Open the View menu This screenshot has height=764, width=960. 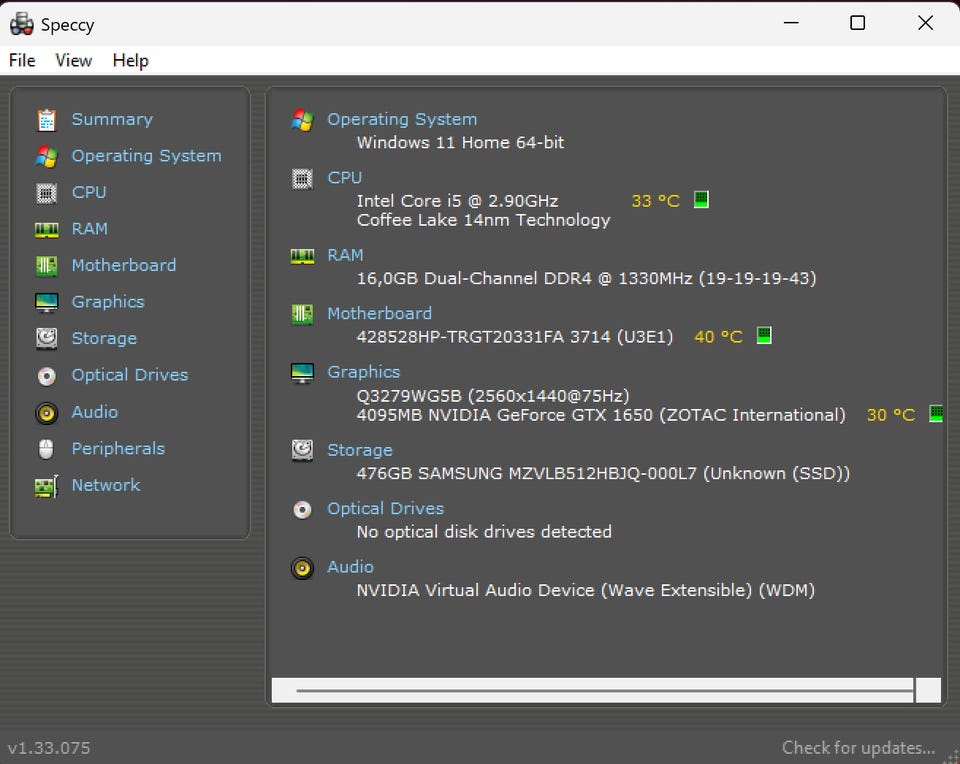74,61
